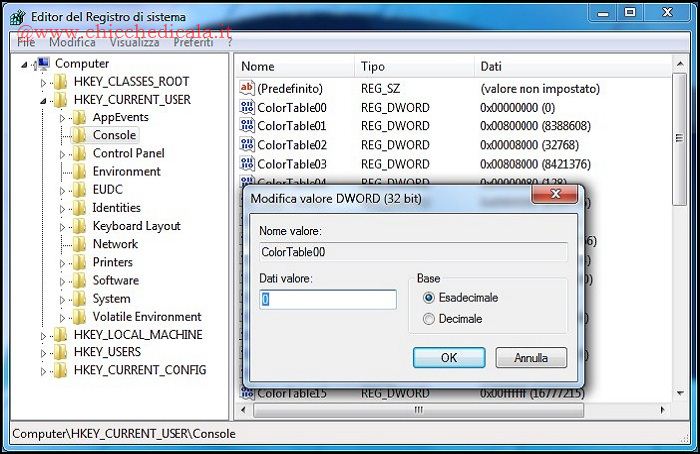Image resolution: width=700 pixels, height=454 pixels.
Task: Select the Esadecimale base radio button
Action: (x=429, y=298)
